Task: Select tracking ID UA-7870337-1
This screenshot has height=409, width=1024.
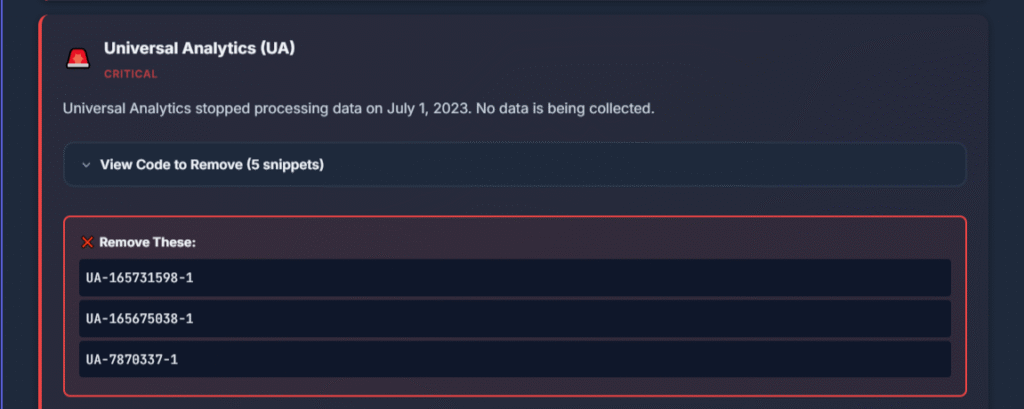Action: 131,359
